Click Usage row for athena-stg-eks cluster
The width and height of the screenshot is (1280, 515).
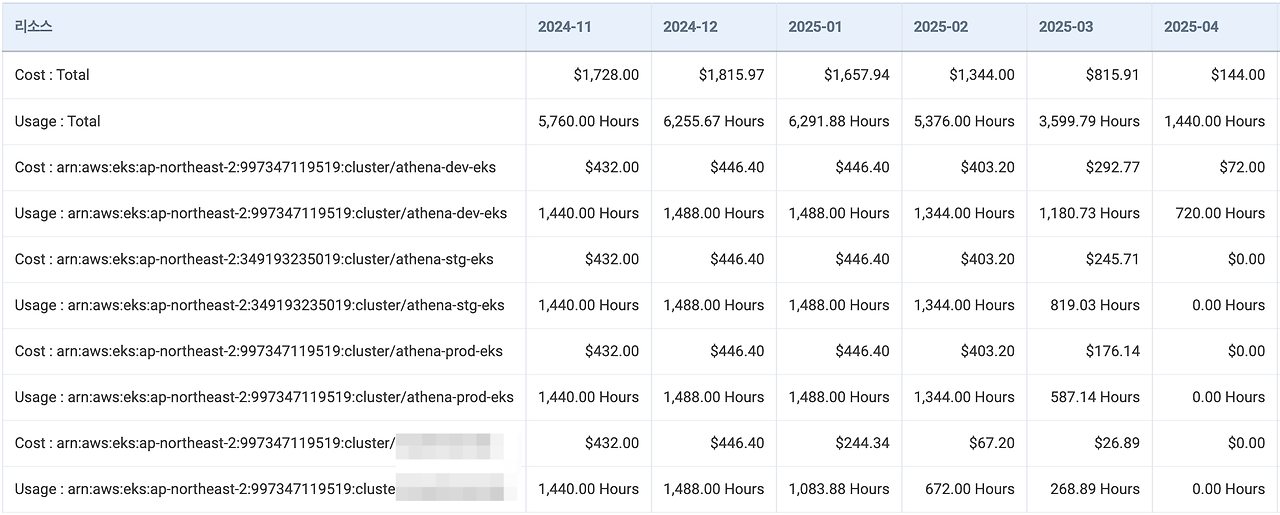[640, 305]
